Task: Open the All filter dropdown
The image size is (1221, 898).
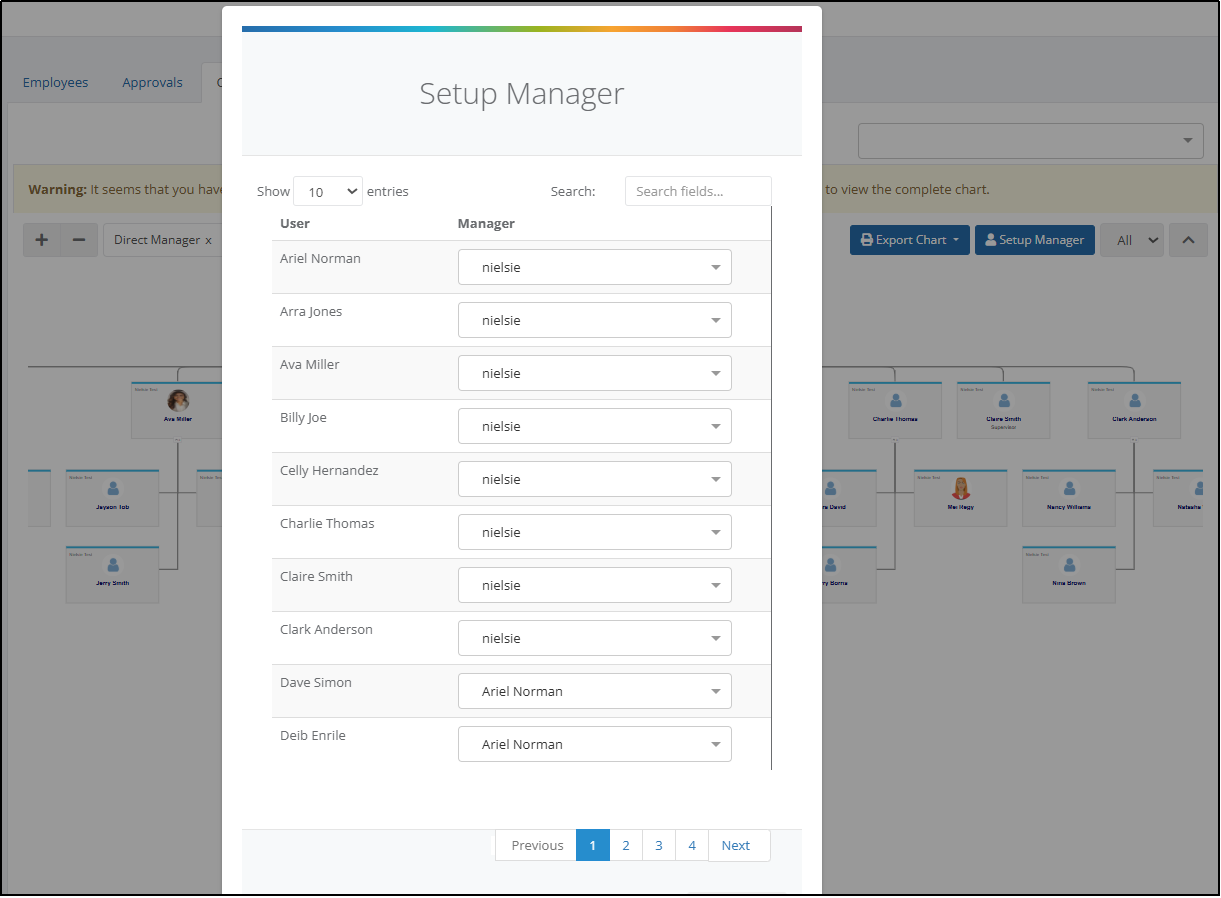Action: point(1132,240)
